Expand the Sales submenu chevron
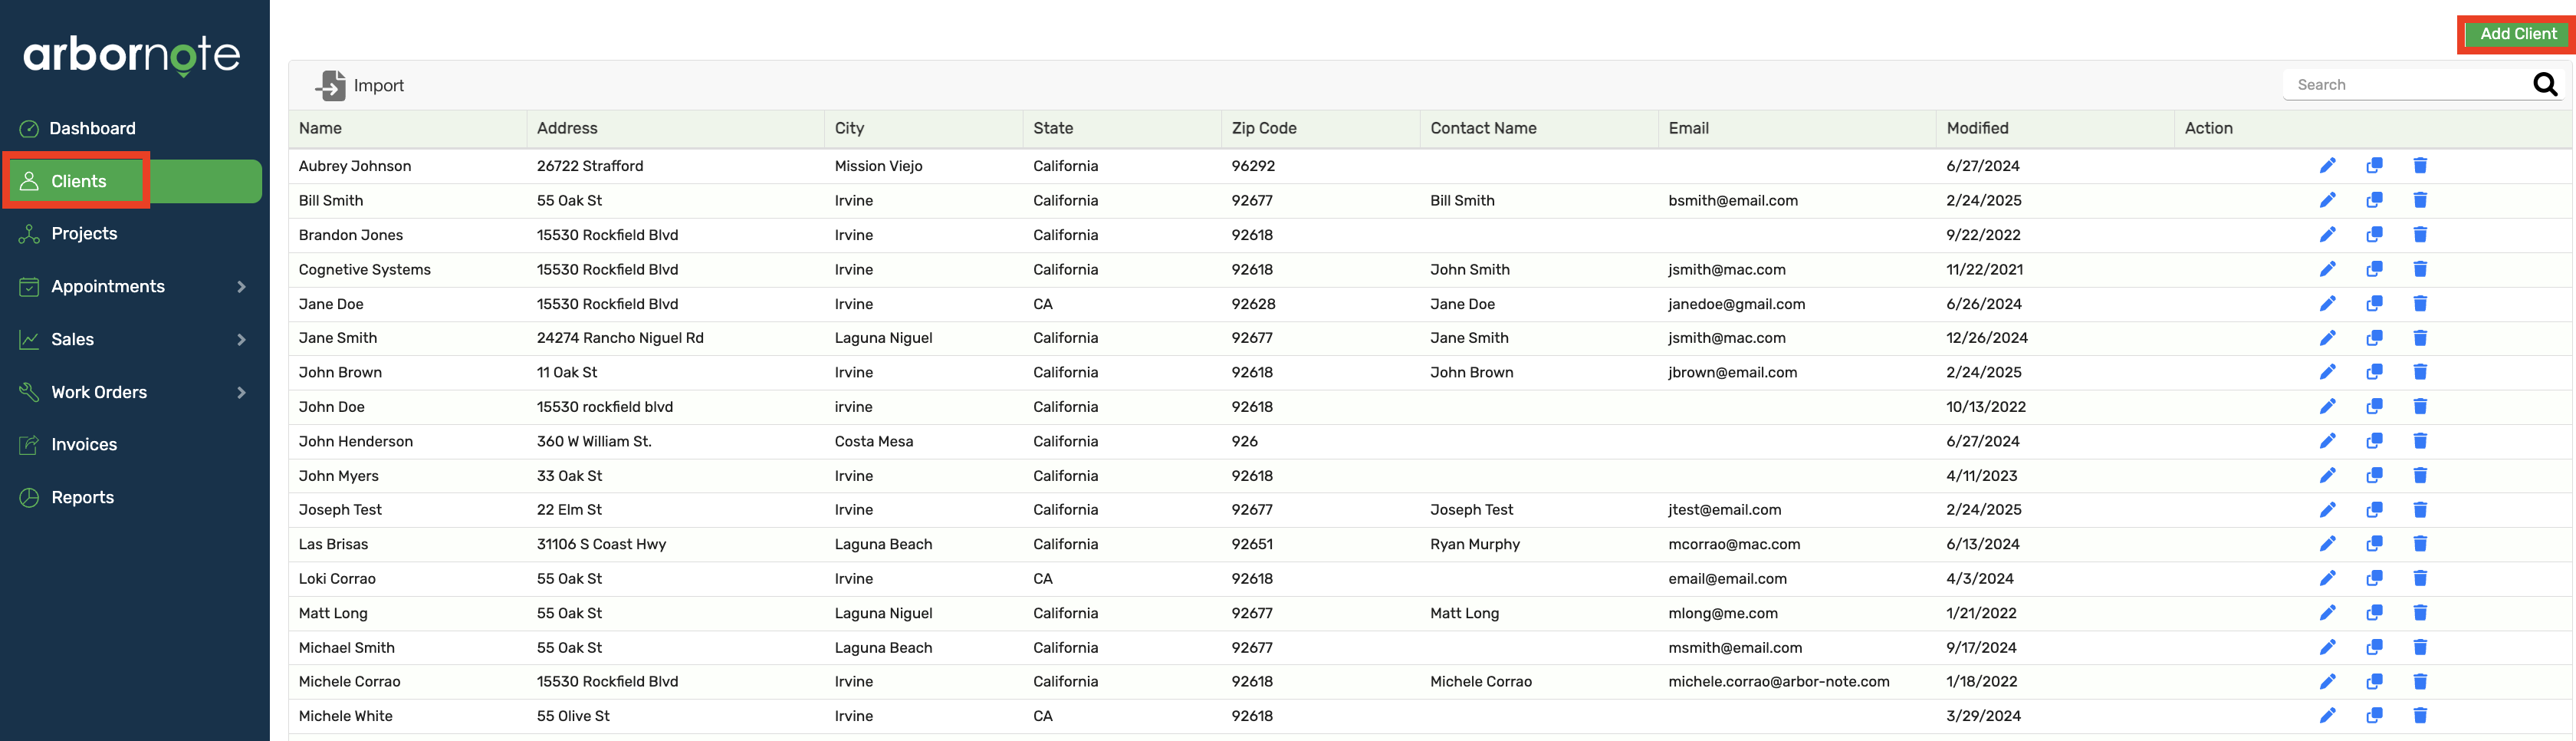 [x=241, y=340]
